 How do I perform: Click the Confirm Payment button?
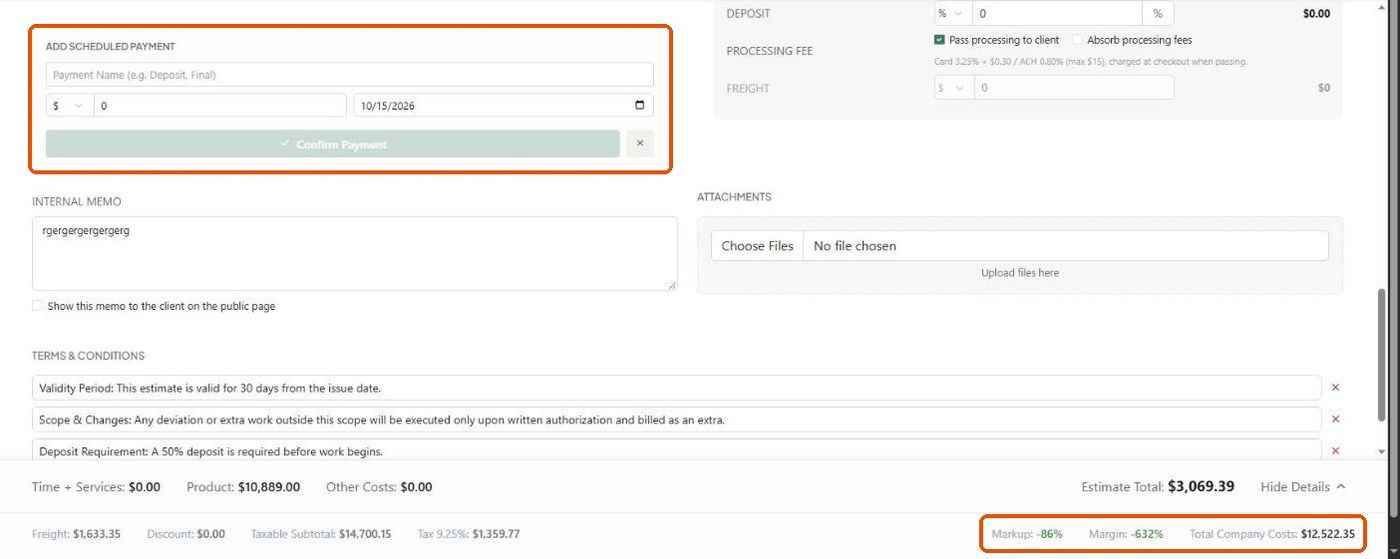[x=333, y=144]
